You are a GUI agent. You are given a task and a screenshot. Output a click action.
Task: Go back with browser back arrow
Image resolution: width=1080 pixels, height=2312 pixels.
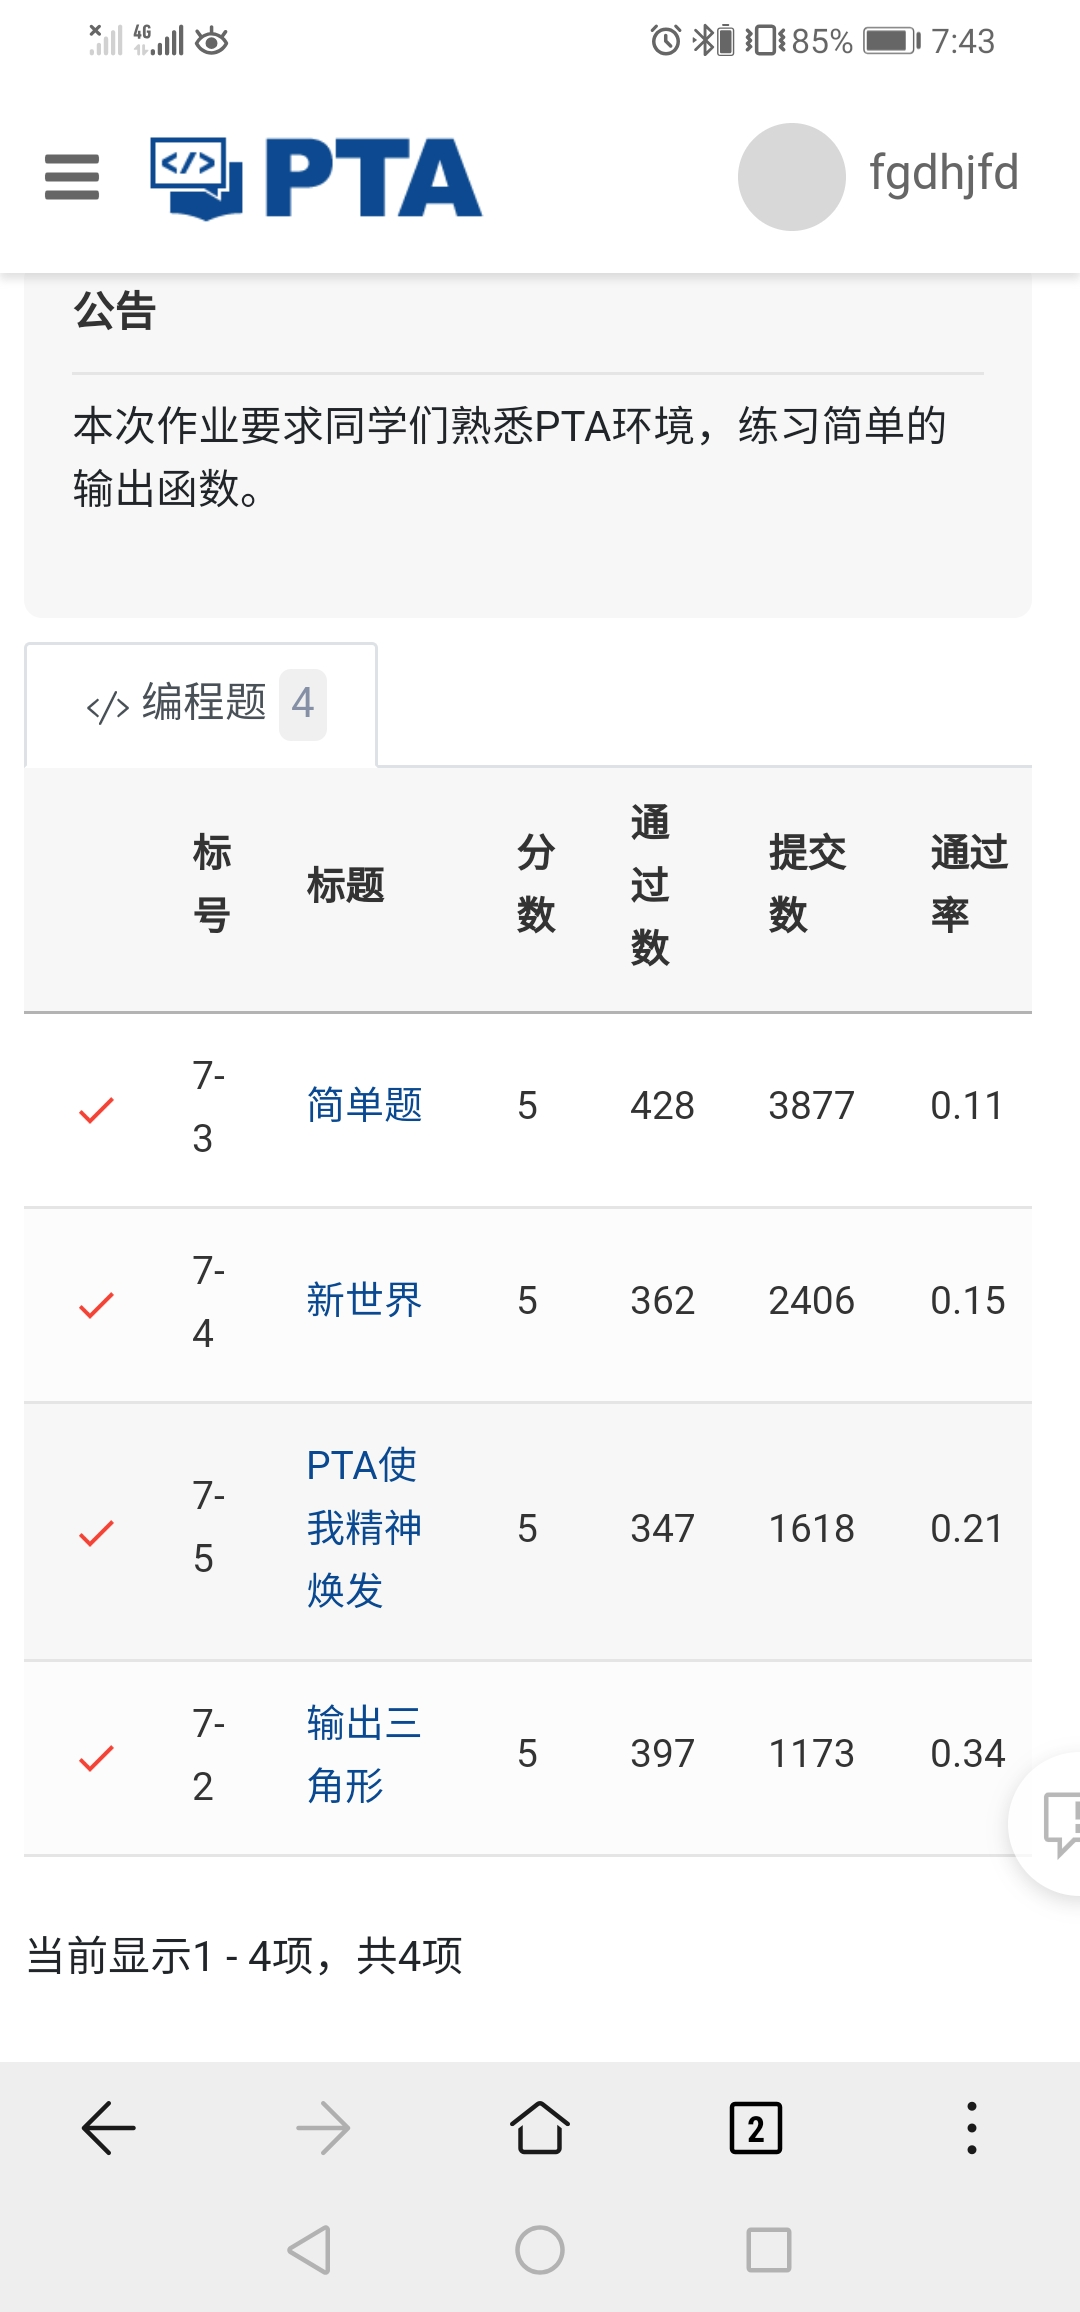(x=108, y=2127)
